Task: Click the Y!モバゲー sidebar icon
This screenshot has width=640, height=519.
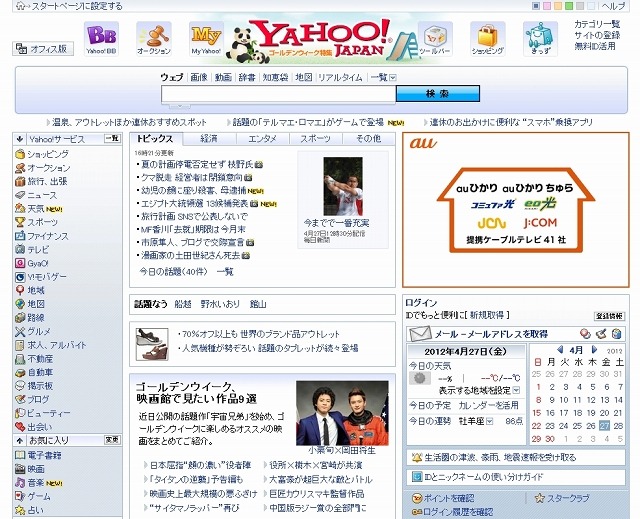Action: [20, 277]
